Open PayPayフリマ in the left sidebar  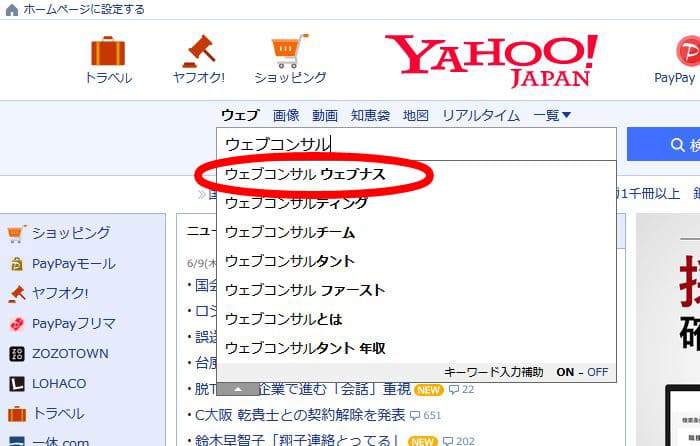[x=74, y=324]
